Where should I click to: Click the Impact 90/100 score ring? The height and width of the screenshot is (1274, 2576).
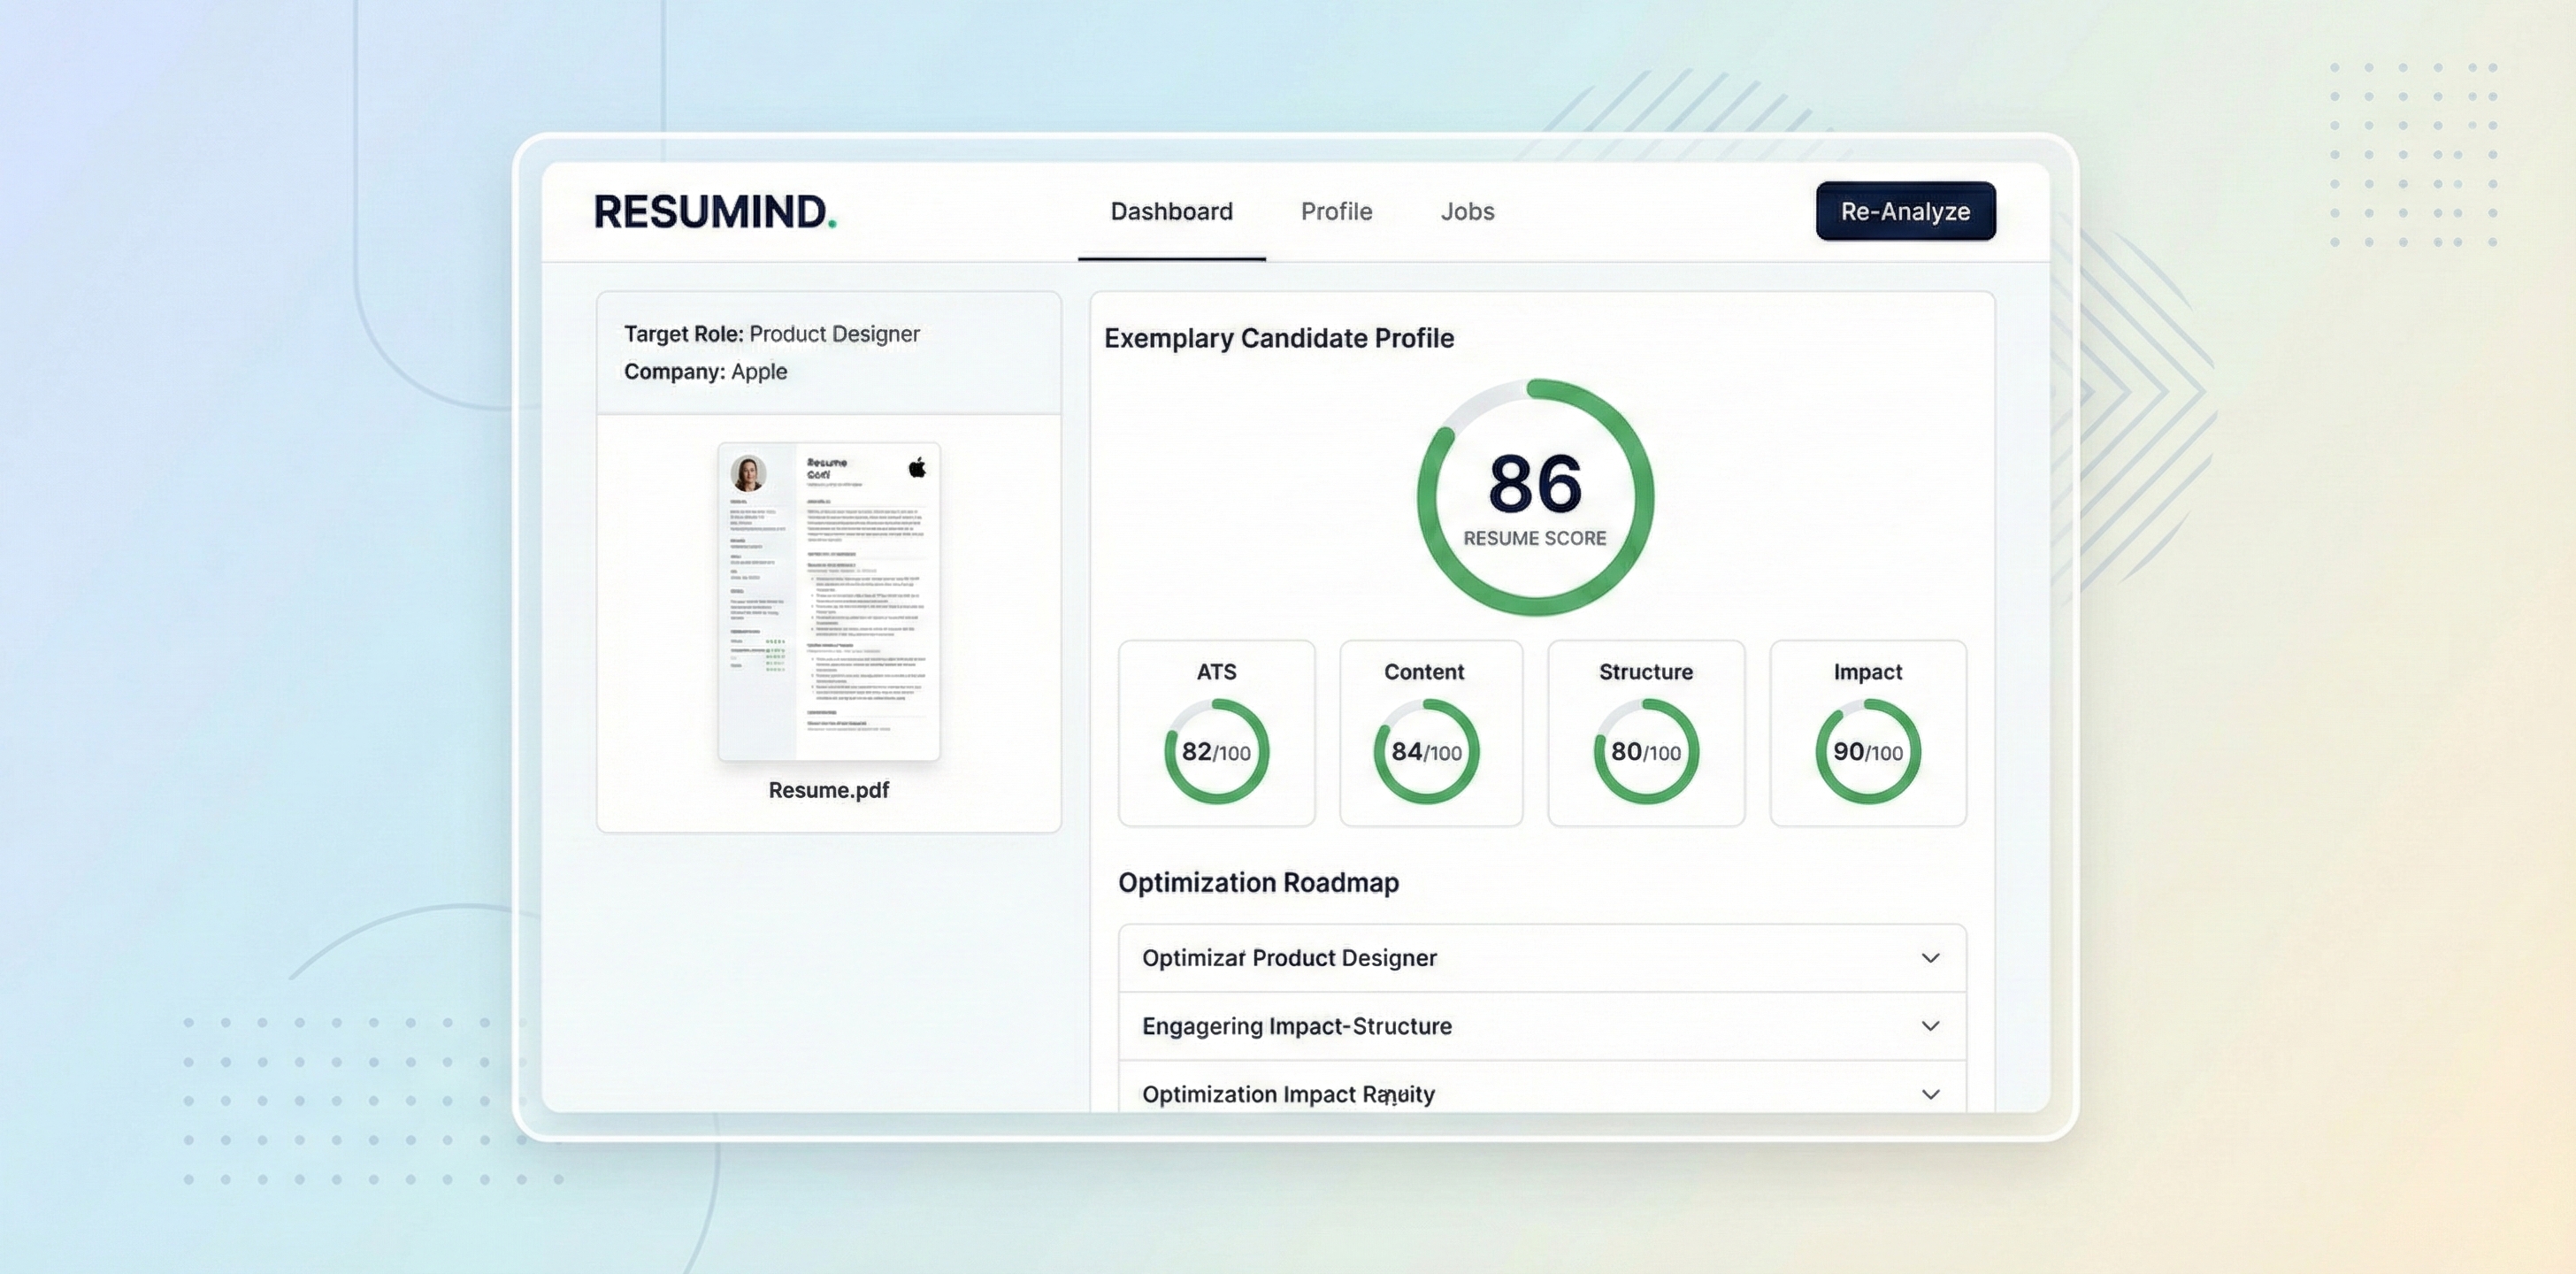tap(1867, 751)
